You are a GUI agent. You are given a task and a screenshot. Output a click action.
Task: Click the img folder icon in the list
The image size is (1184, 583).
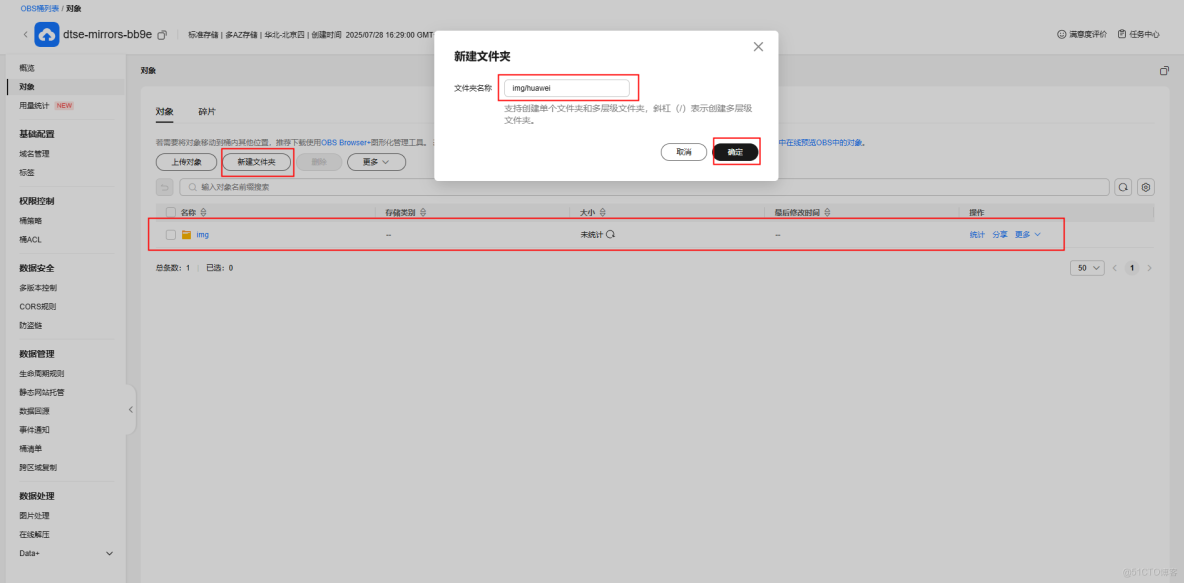(186, 234)
